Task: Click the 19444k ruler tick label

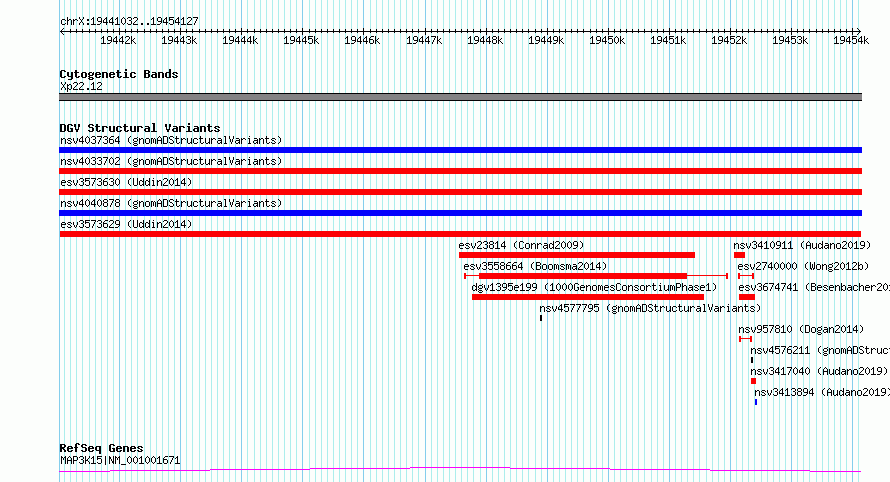Action: [240, 40]
